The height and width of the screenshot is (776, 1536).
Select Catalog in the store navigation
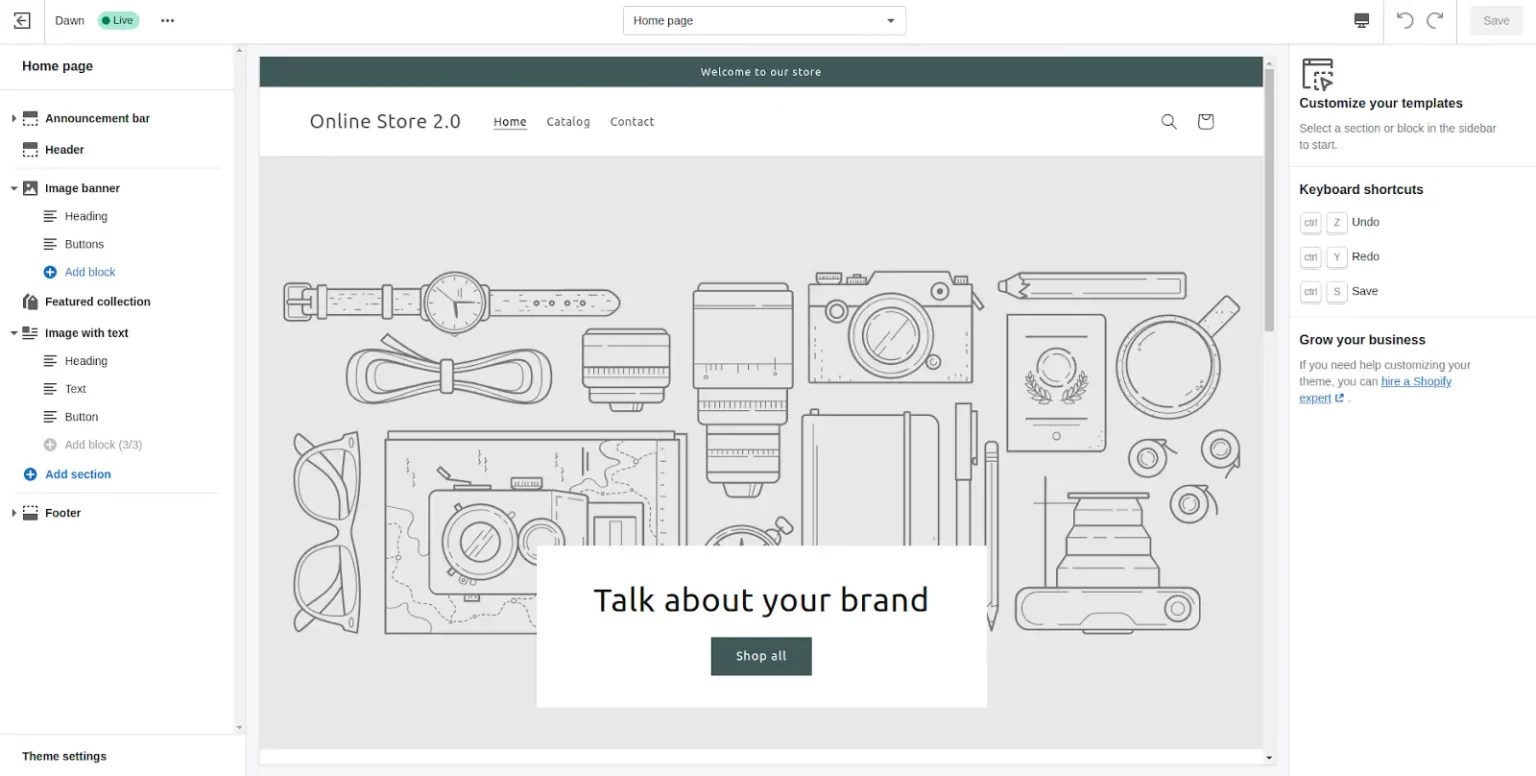click(x=568, y=121)
